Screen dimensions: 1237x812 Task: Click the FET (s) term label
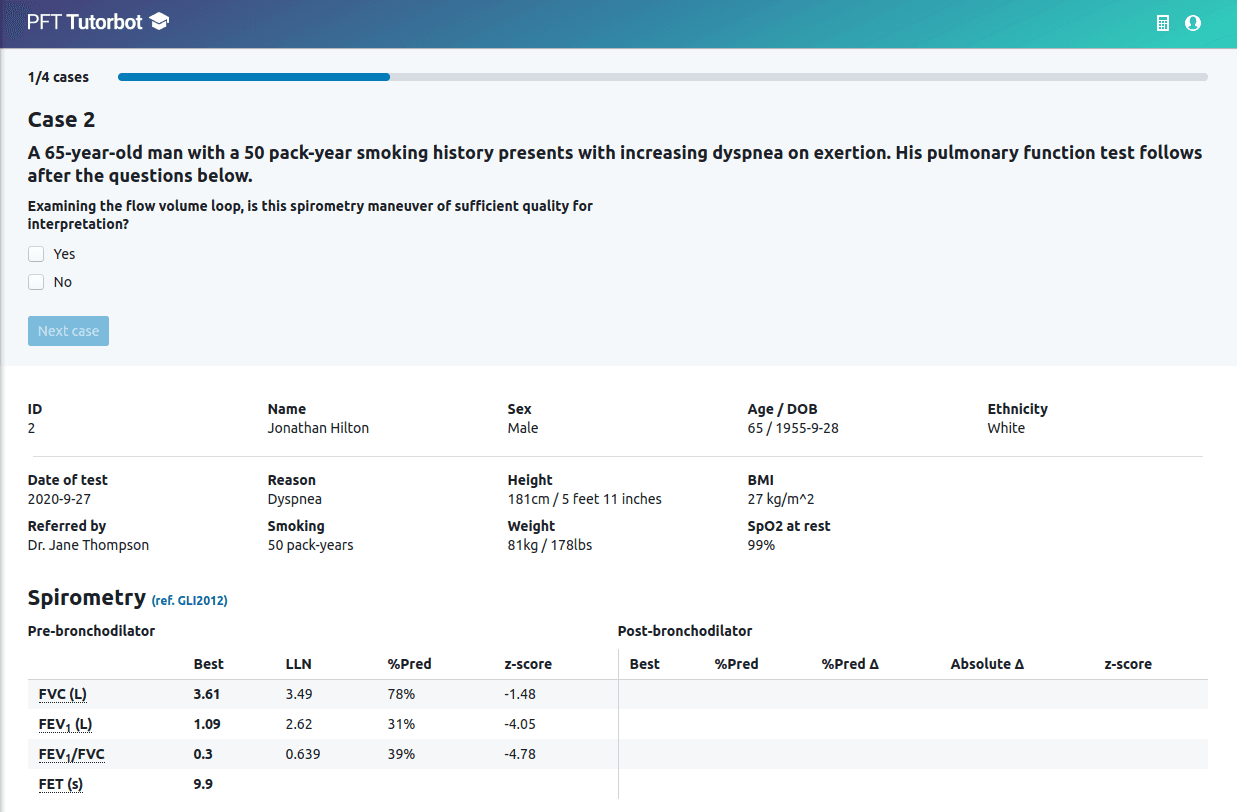click(x=55, y=784)
